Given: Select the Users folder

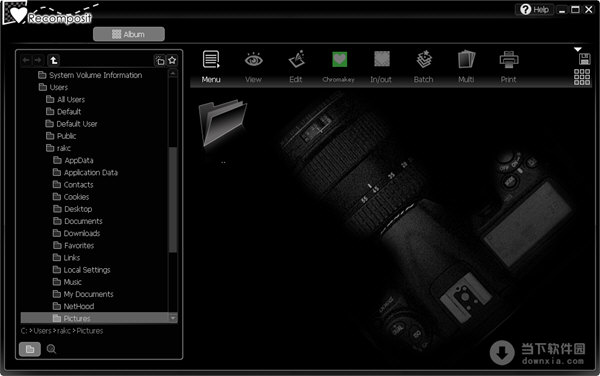Looking at the screenshot, I should click(x=53, y=87).
